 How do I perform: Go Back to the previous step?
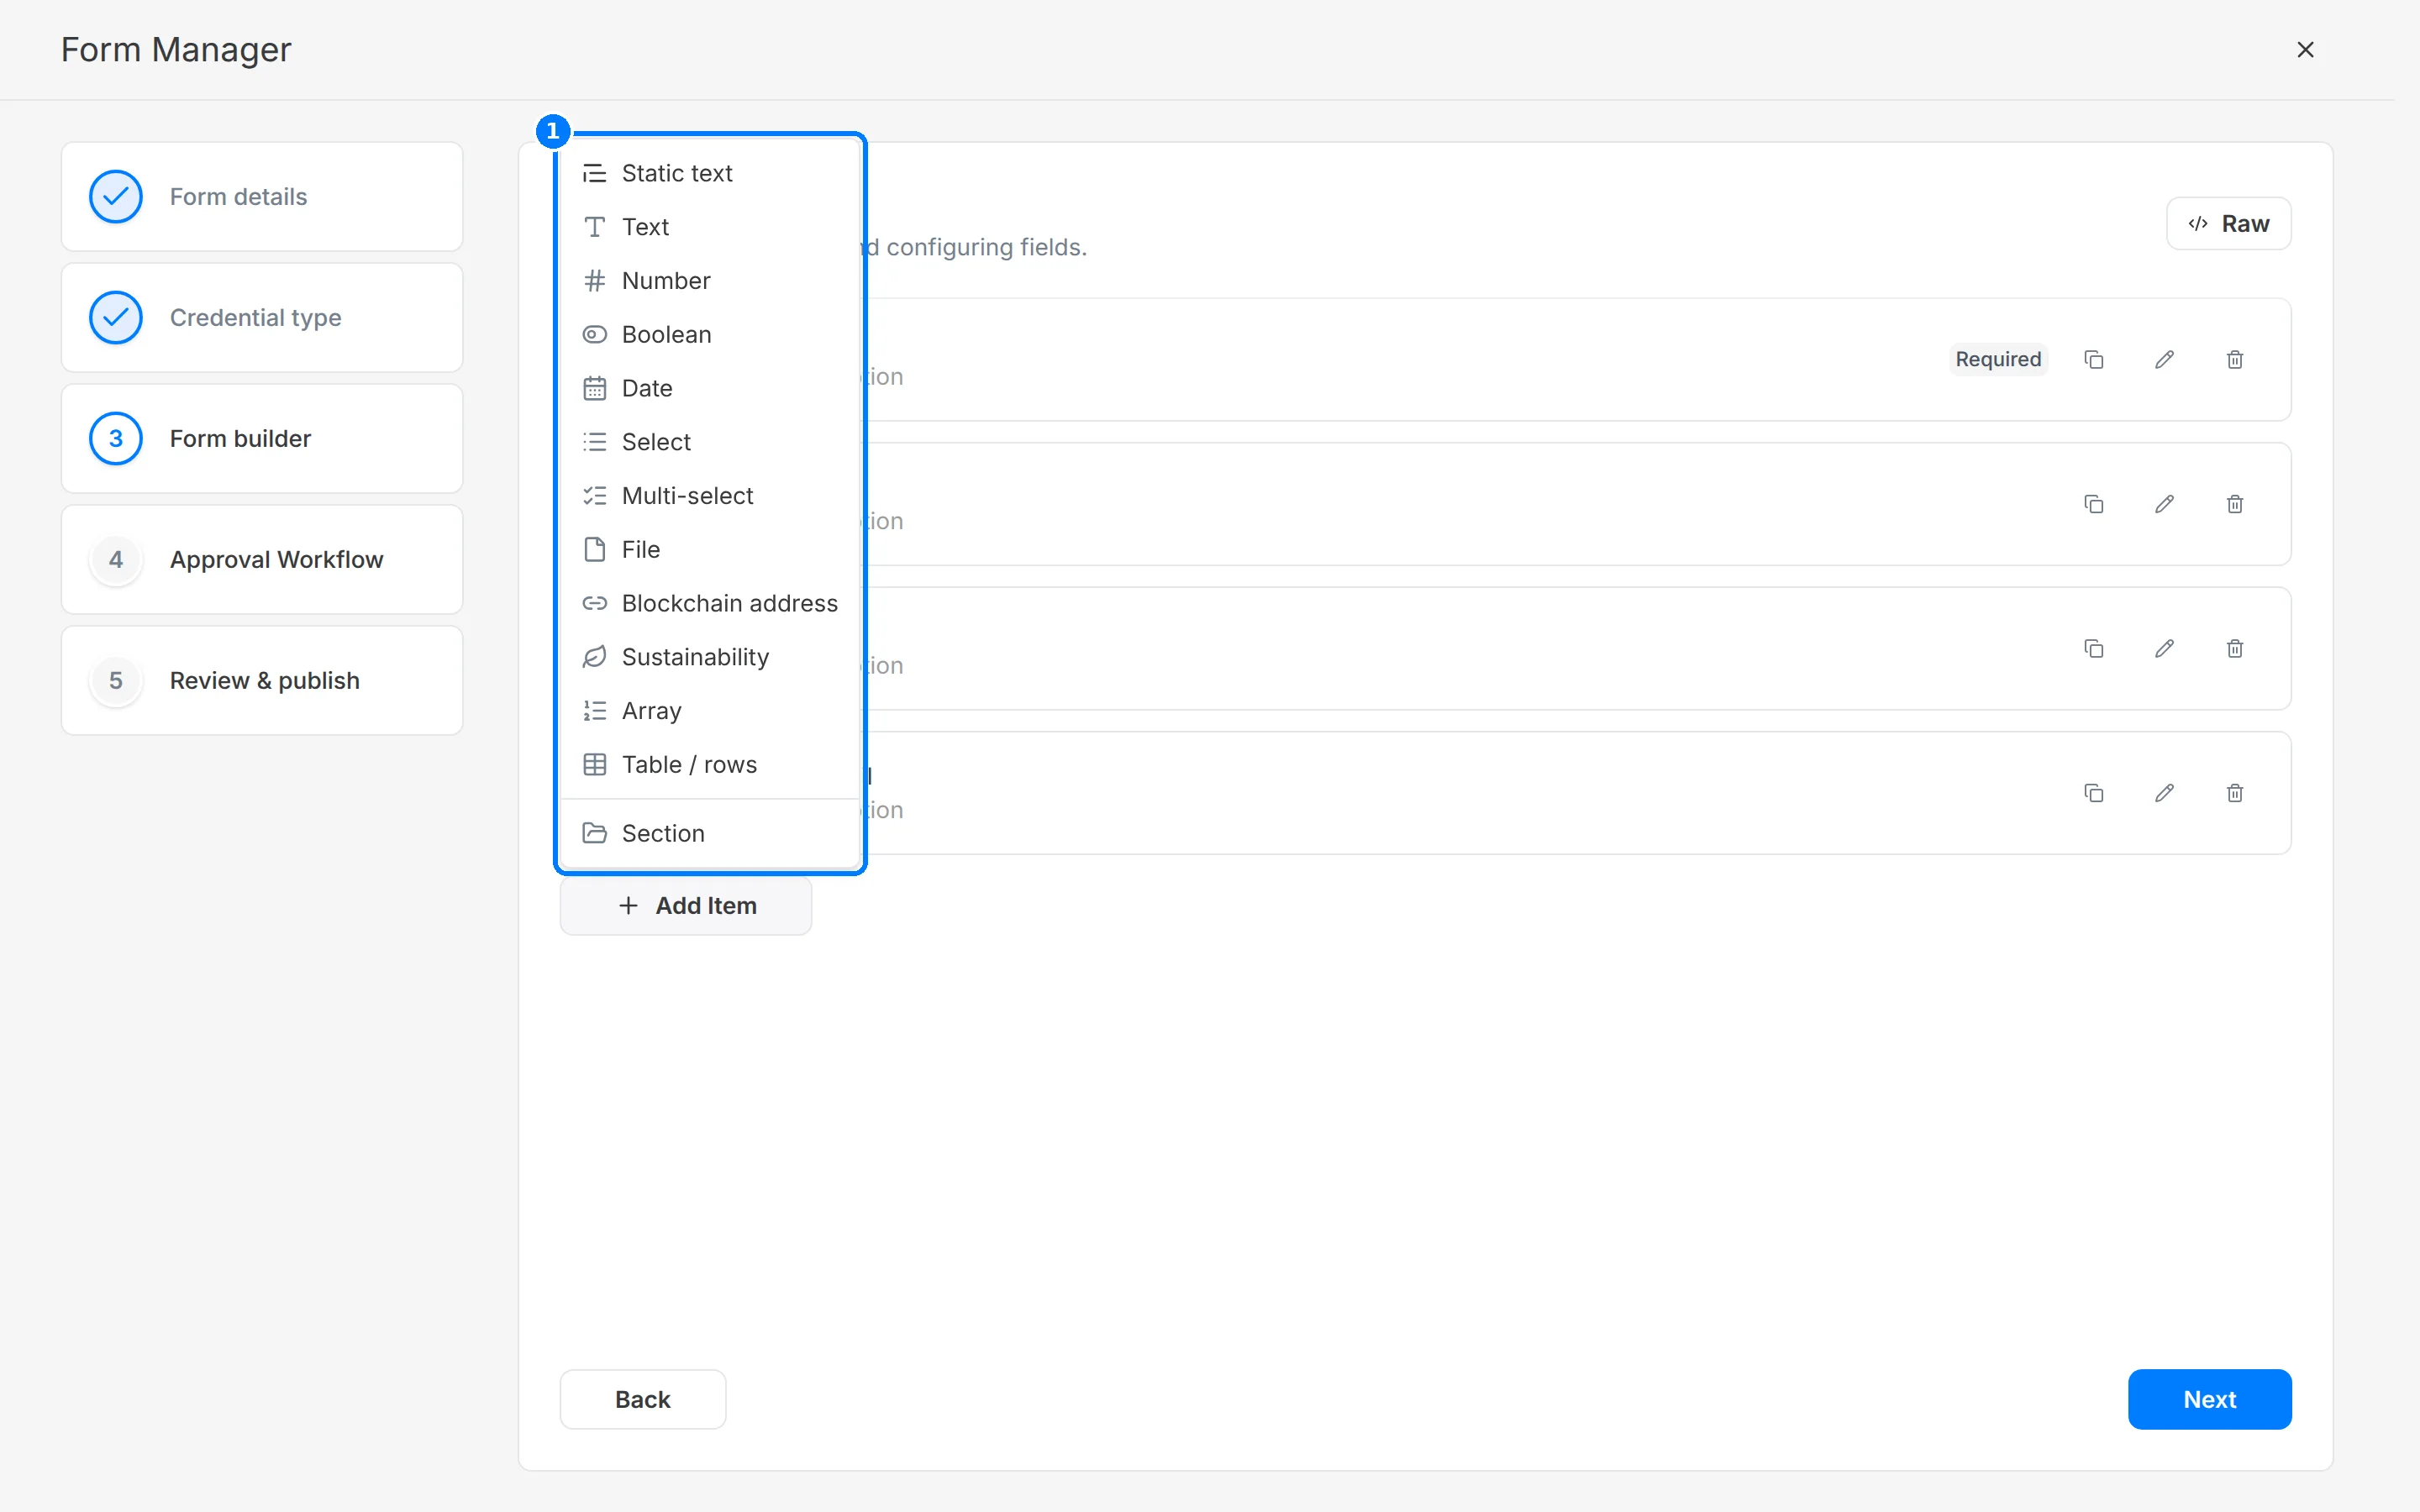click(x=643, y=1399)
